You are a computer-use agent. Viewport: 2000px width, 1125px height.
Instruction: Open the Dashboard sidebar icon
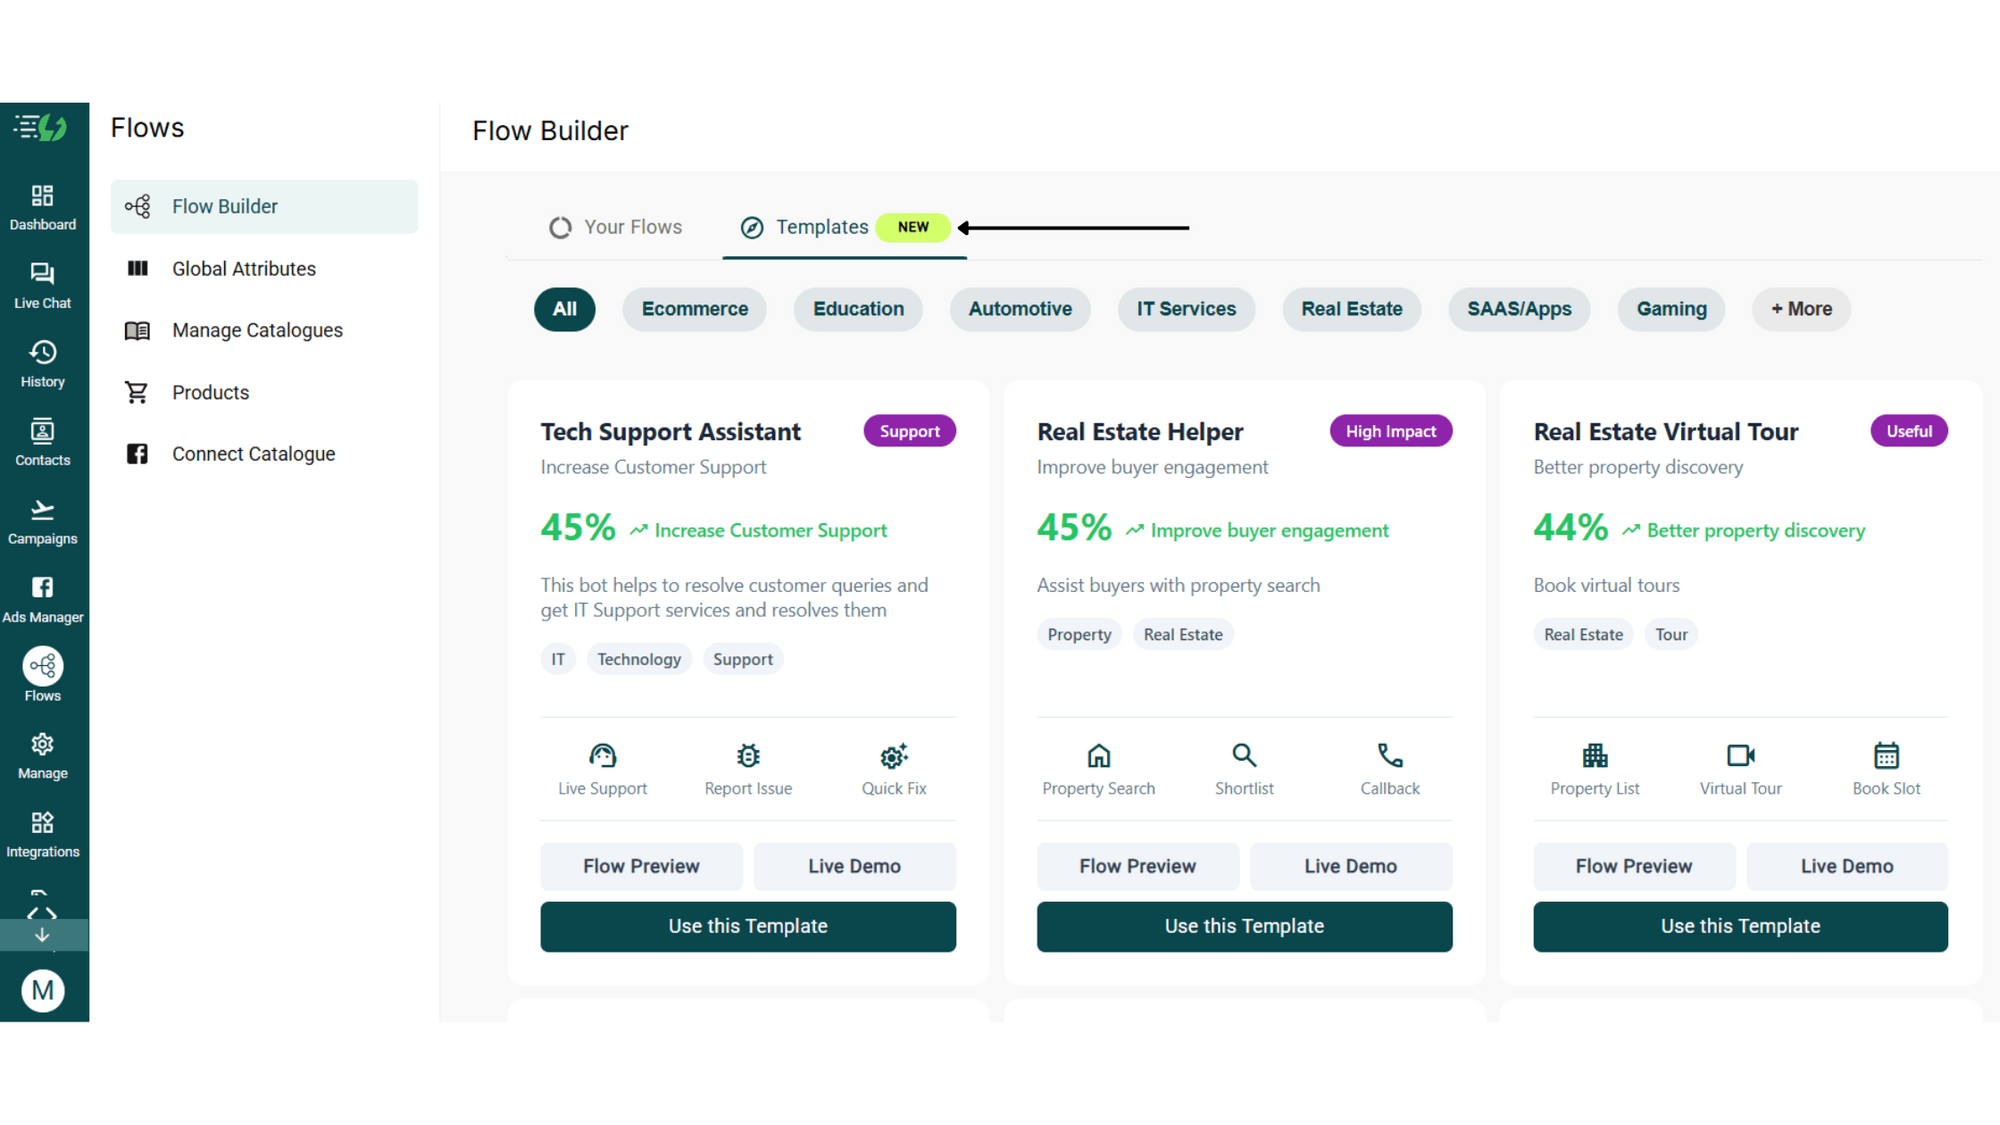(43, 207)
